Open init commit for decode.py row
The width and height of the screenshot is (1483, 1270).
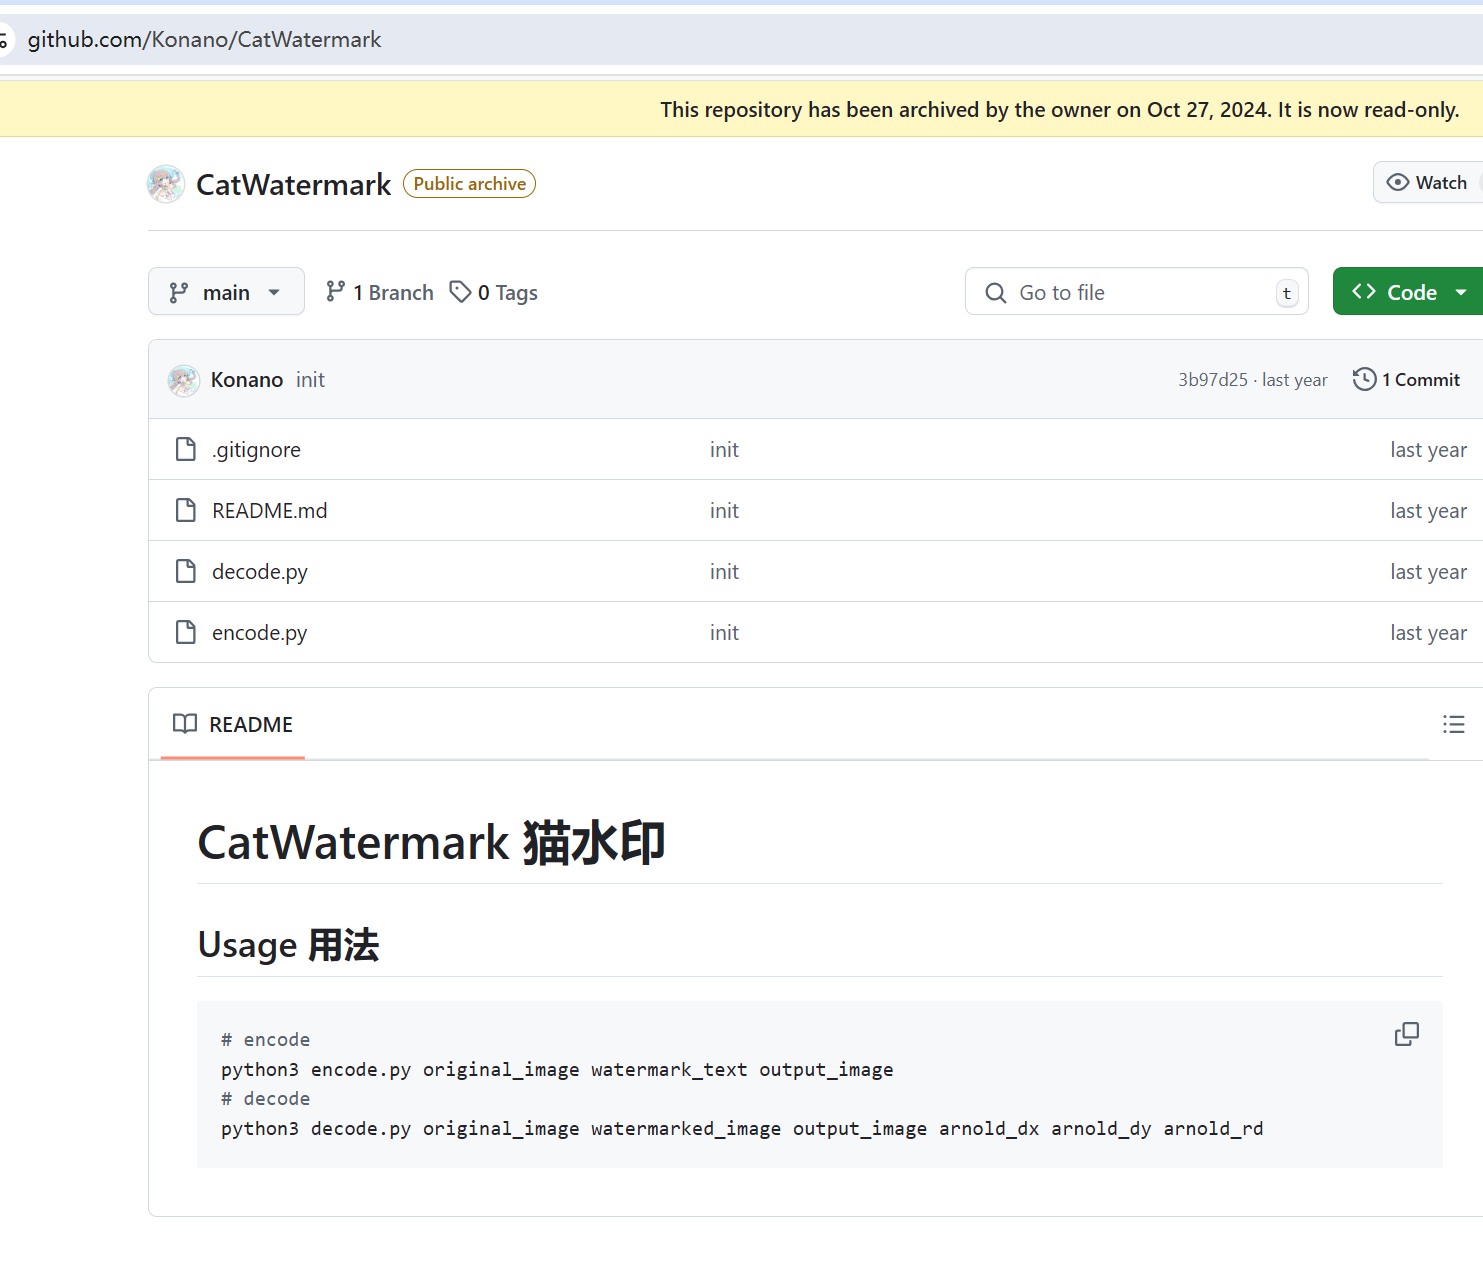click(724, 572)
